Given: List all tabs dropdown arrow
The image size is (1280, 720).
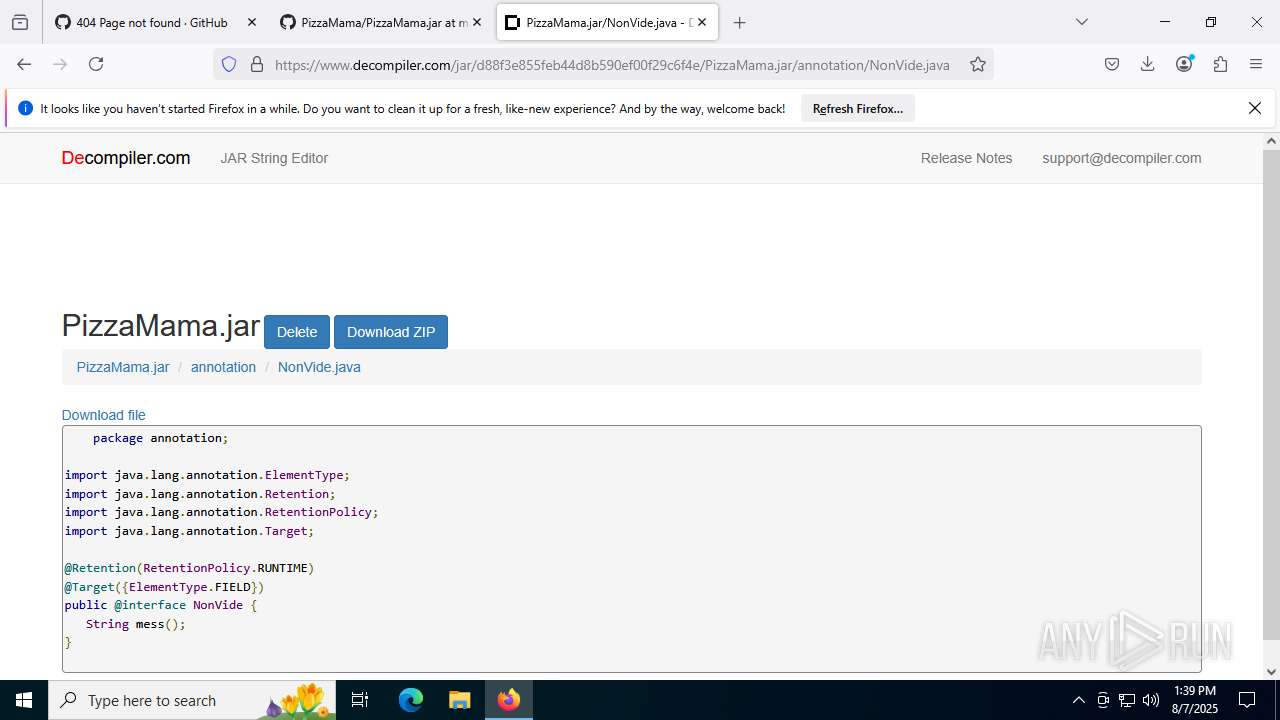Looking at the screenshot, I should tap(1082, 22).
